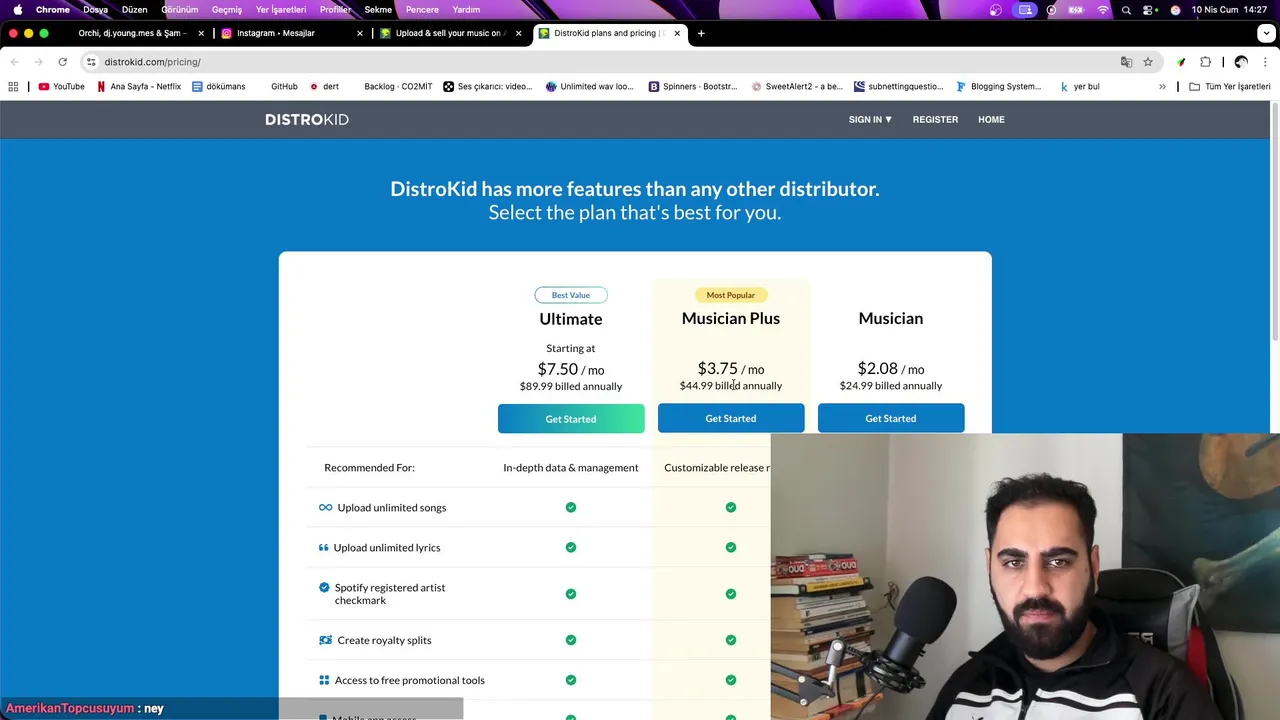The height and width of the screenshot is (720, 1280).
Task: Click the Wi-Fi icon in menu bar
Action: 1103,10
